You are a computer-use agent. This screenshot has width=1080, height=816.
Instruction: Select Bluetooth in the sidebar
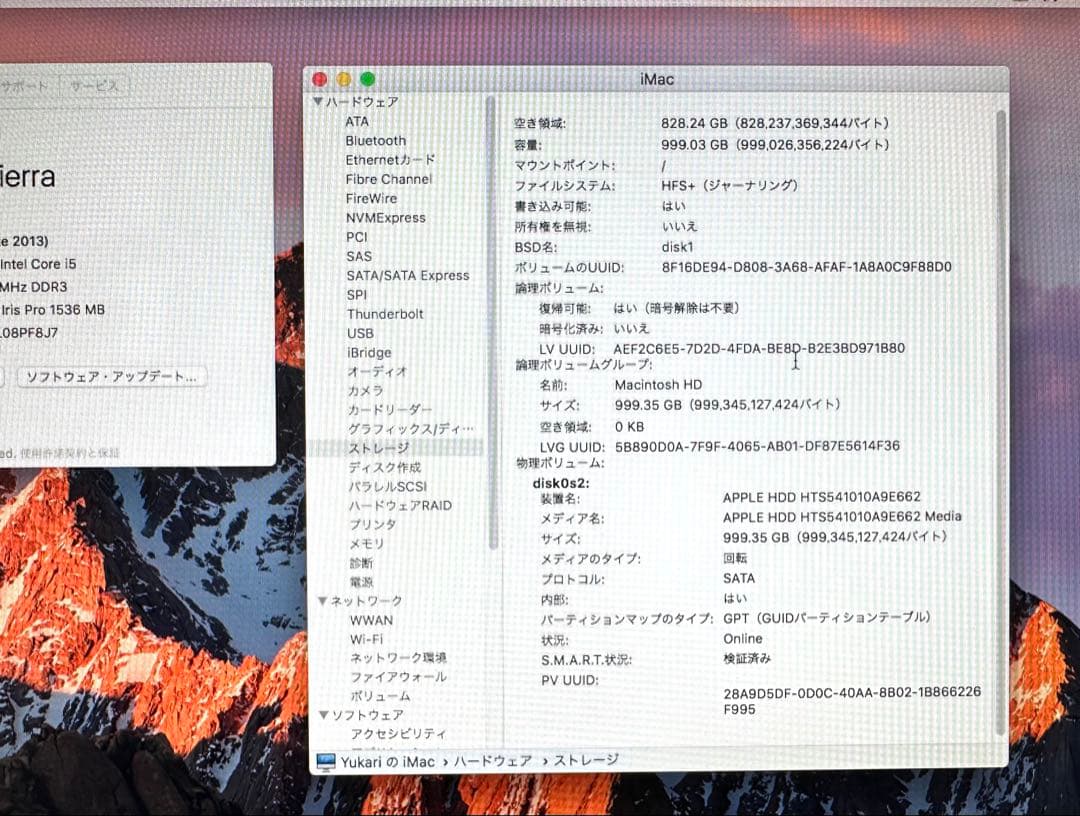click(x=376, y=140)
